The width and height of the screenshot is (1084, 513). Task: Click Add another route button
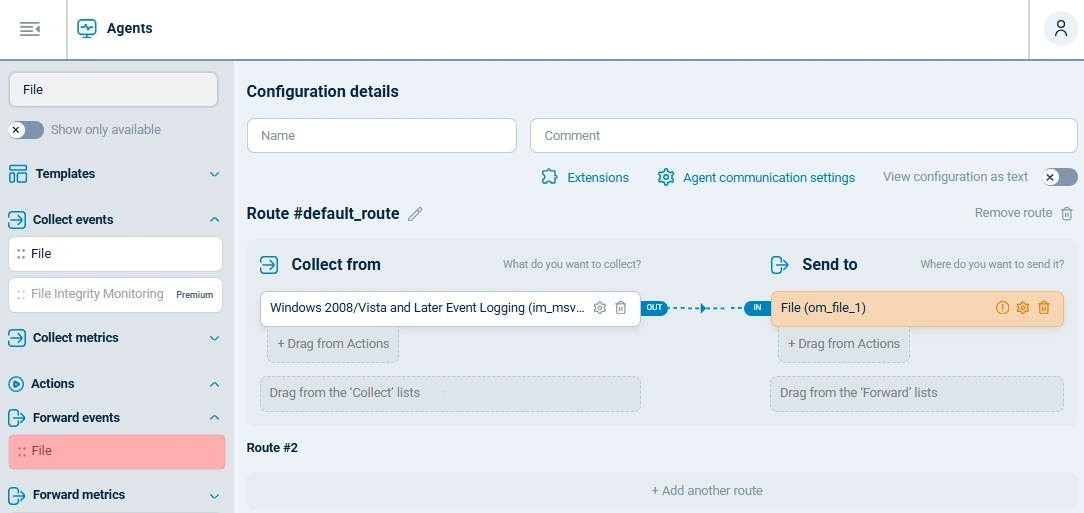pos(707,491)
